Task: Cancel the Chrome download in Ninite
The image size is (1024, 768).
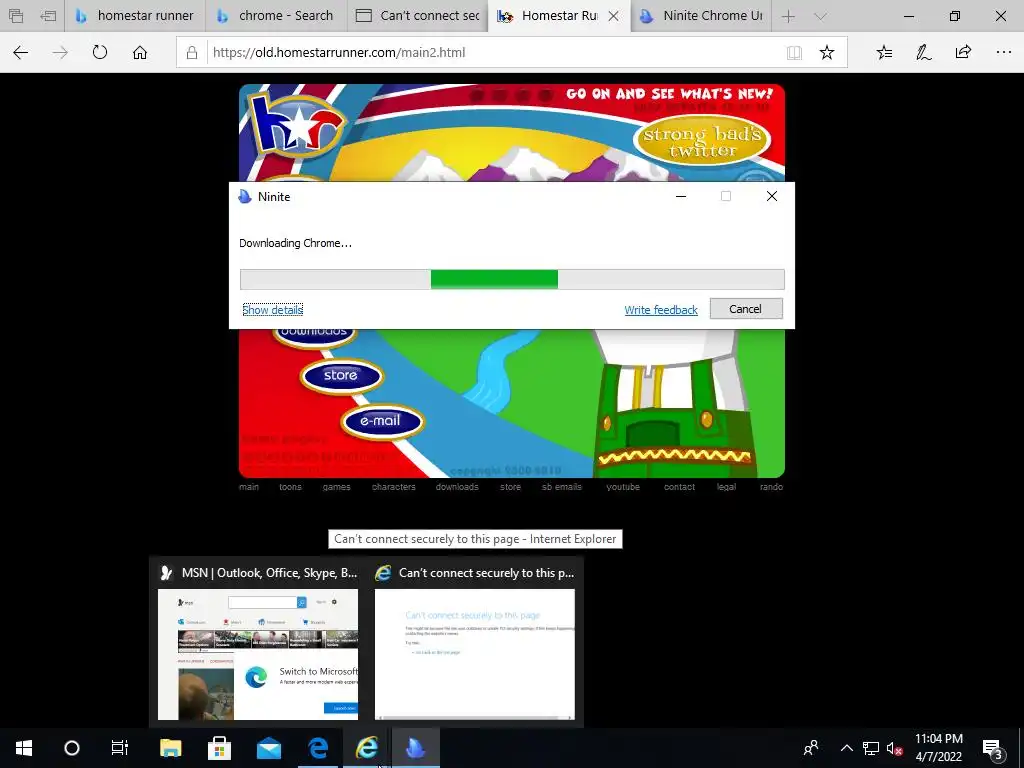Action: pyautogui.click(x=746, y=309)
